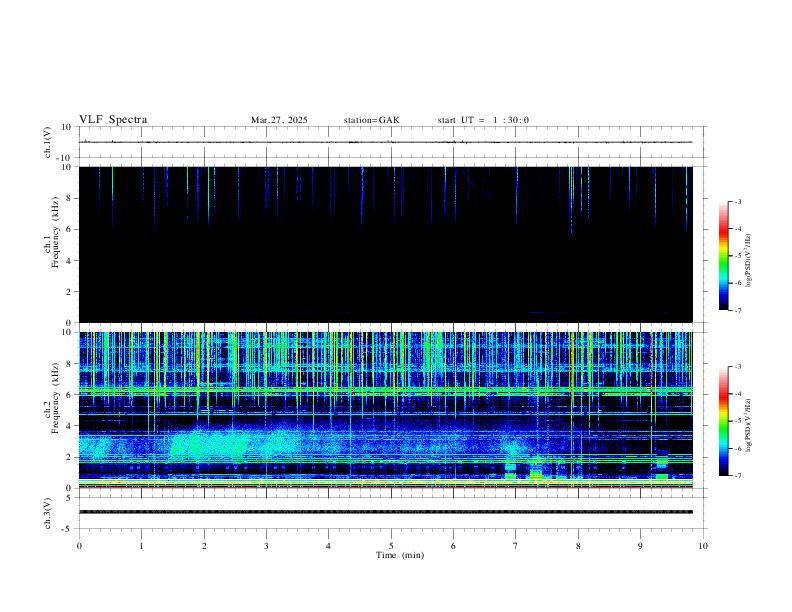792x612 pixels.
Task: Click the "VLF Spectra" title text
Action: (113, 119)
